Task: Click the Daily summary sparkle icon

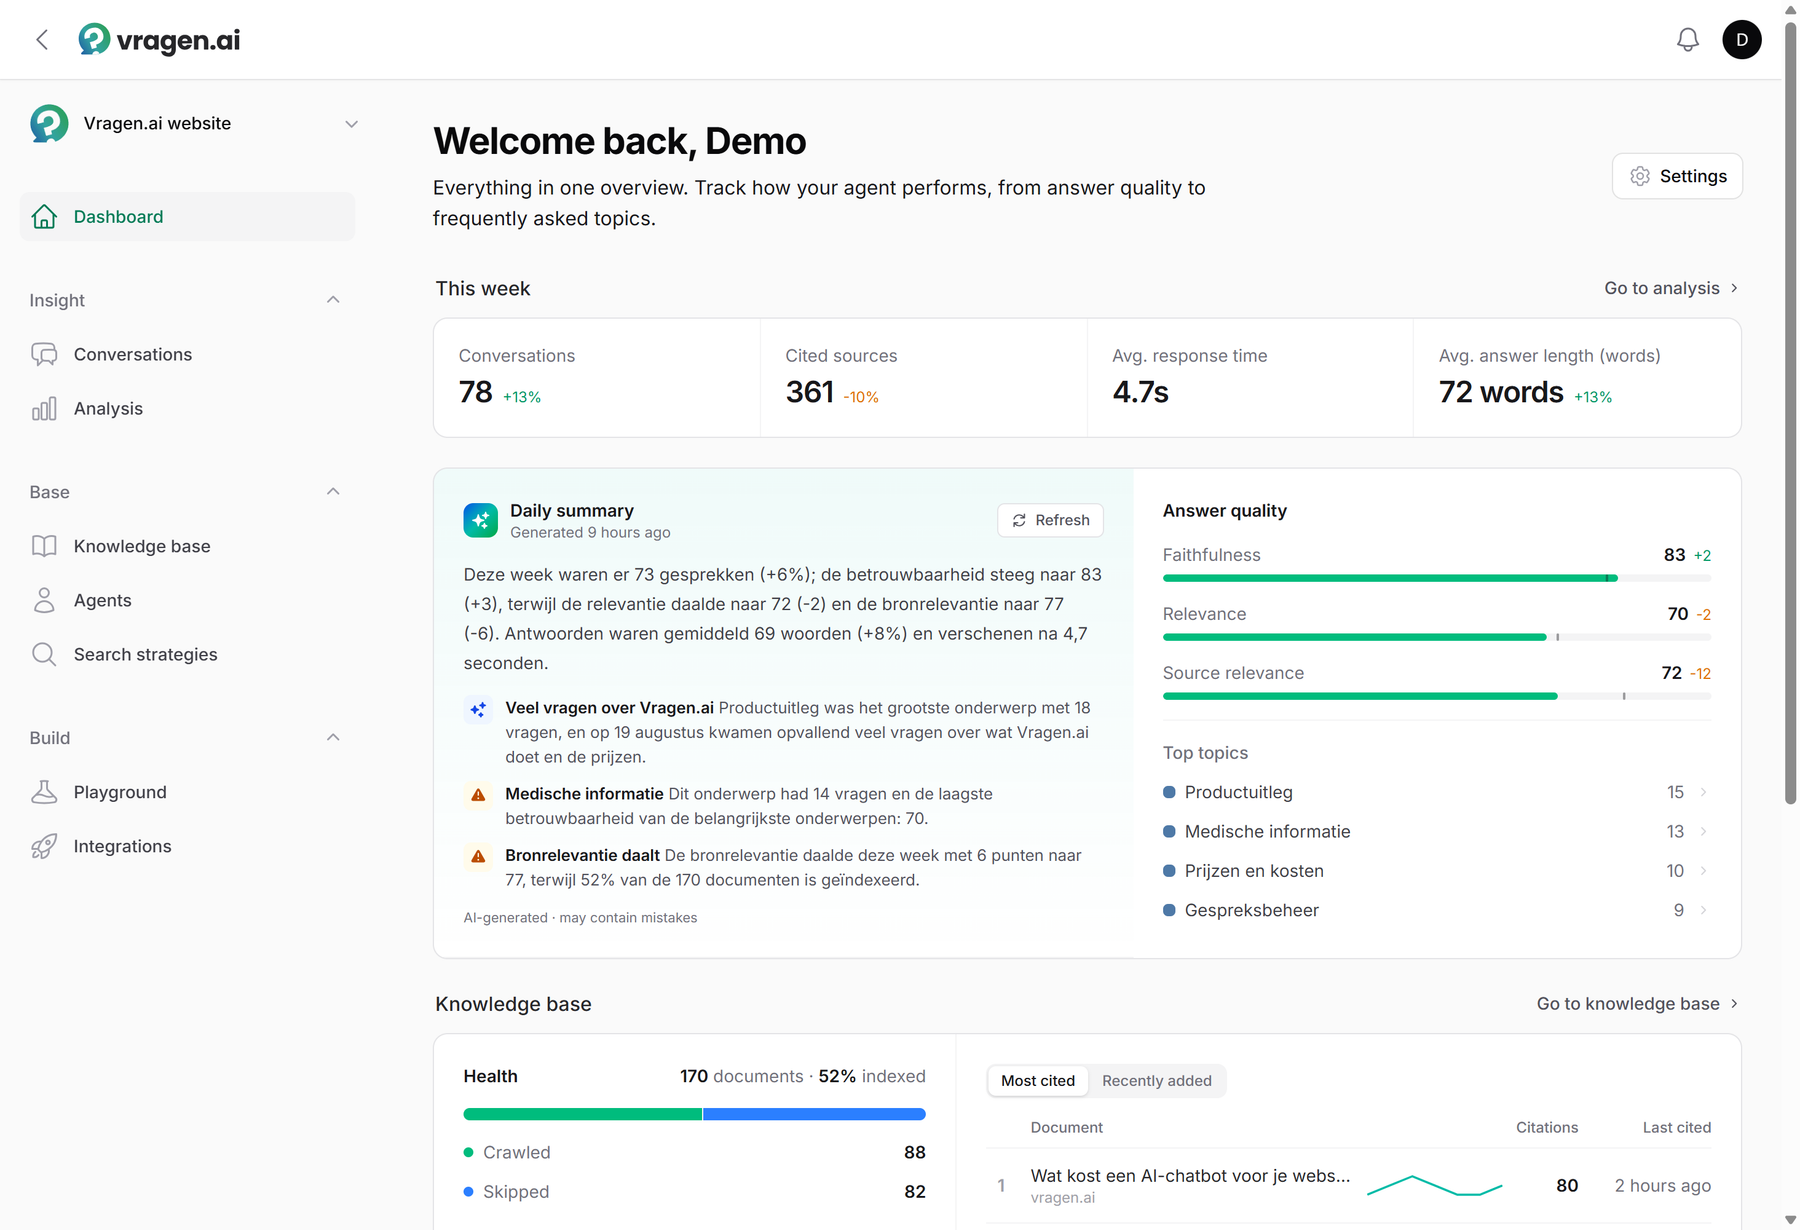Action: coord(481,520)
